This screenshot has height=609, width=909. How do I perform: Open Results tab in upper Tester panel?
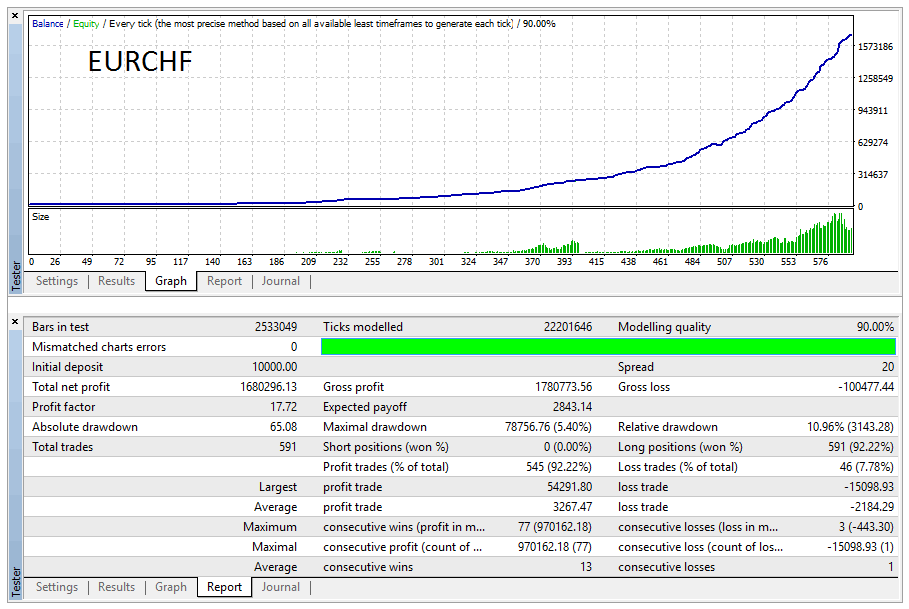116,281
